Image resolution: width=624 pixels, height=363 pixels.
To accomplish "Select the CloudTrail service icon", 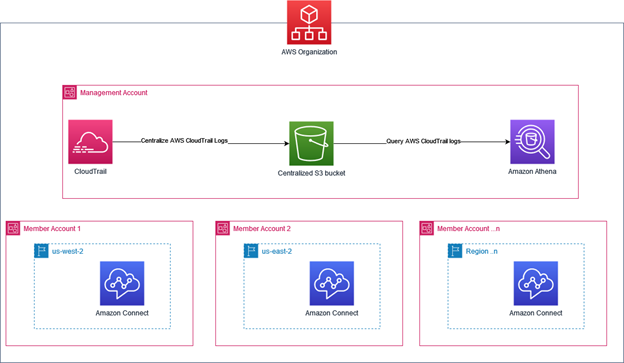I will (90, 142).
